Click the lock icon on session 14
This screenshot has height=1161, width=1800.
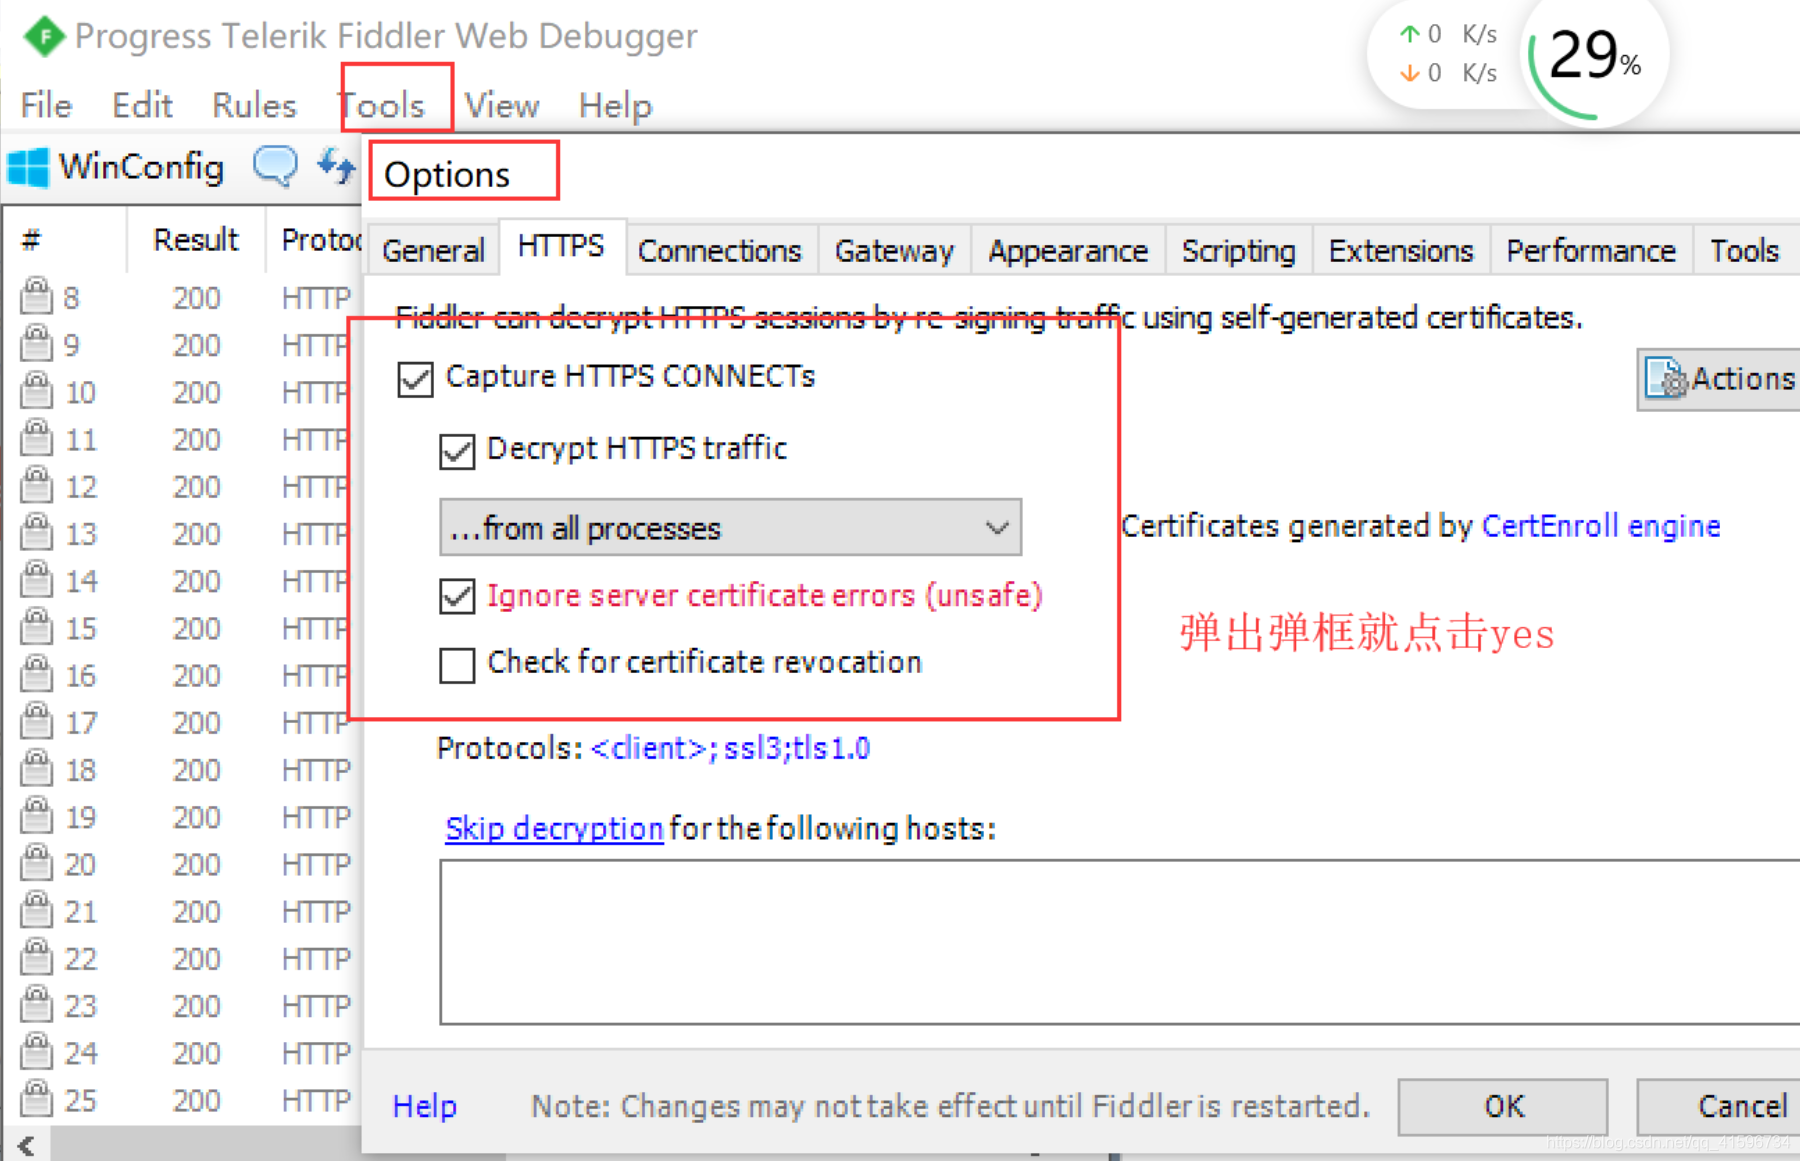tap(37, 579)
